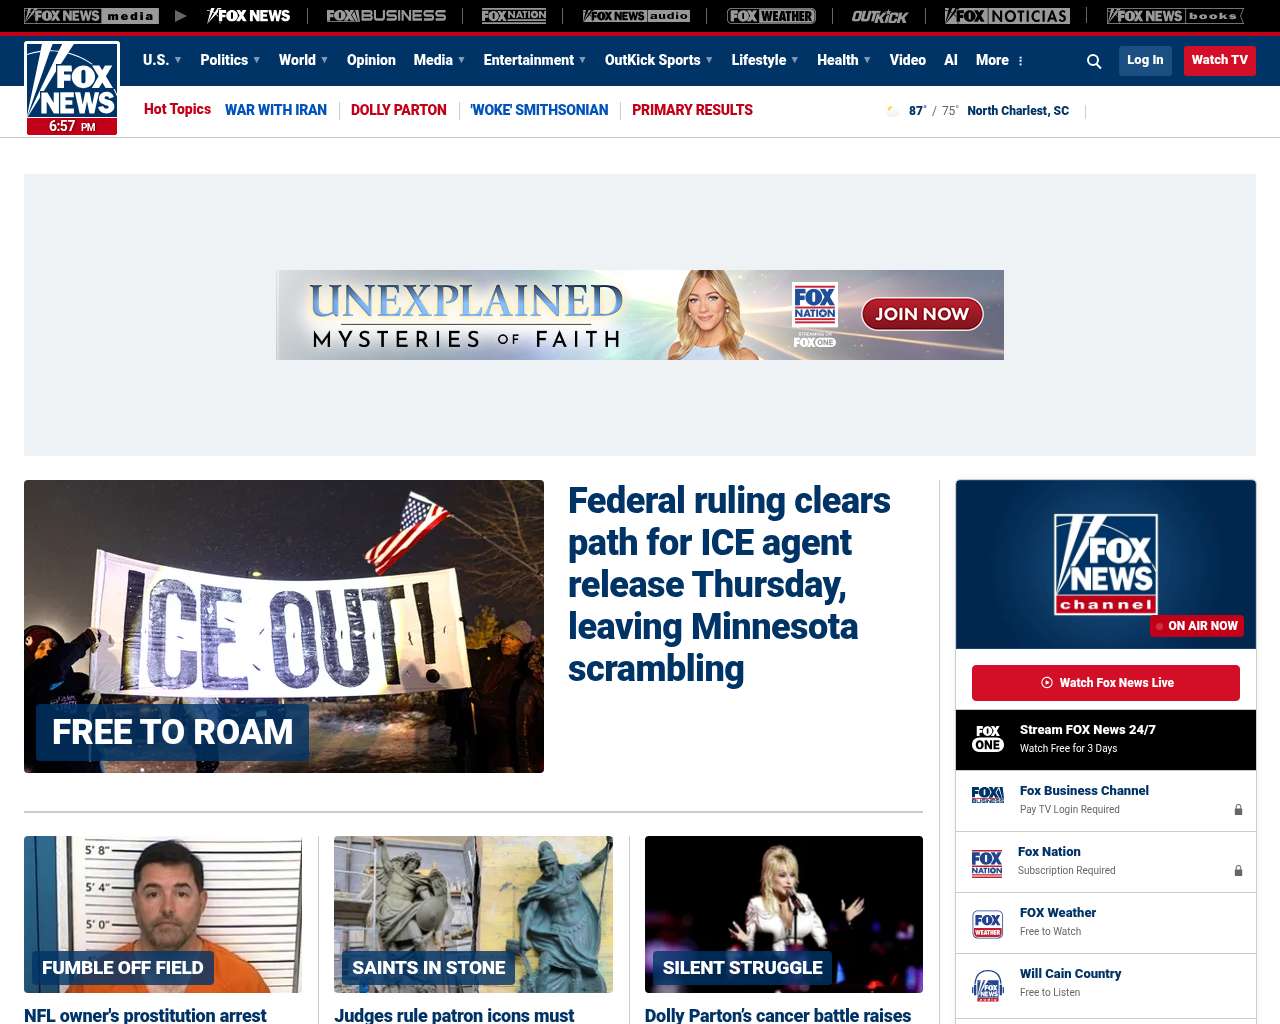Open the More vertical dots icon
Image resolution: width=1280 pixels, height=1024 pixels.
(x=1020, y=61)
